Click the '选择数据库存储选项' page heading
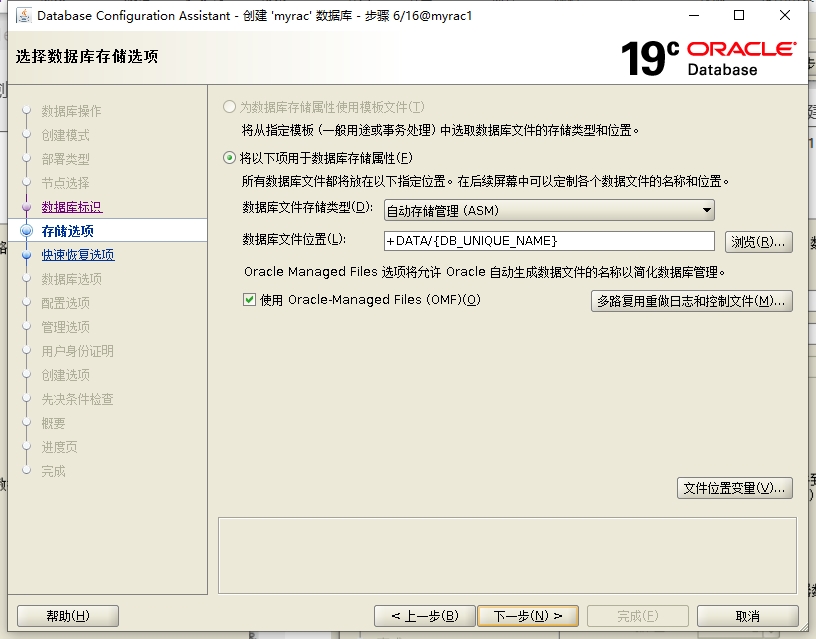 coord(87,56)
